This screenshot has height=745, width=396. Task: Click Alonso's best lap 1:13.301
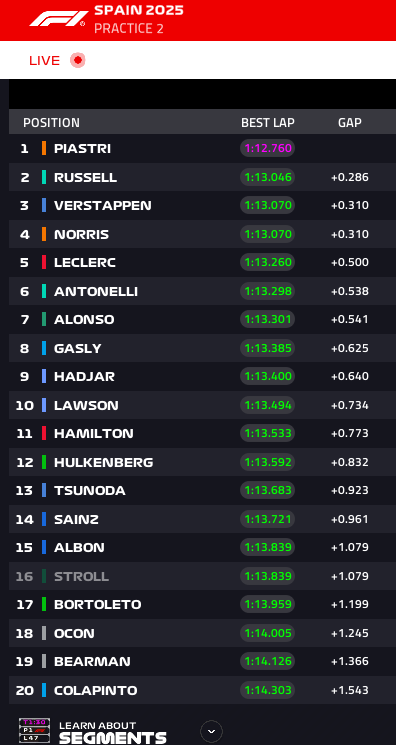coord(268,319)
